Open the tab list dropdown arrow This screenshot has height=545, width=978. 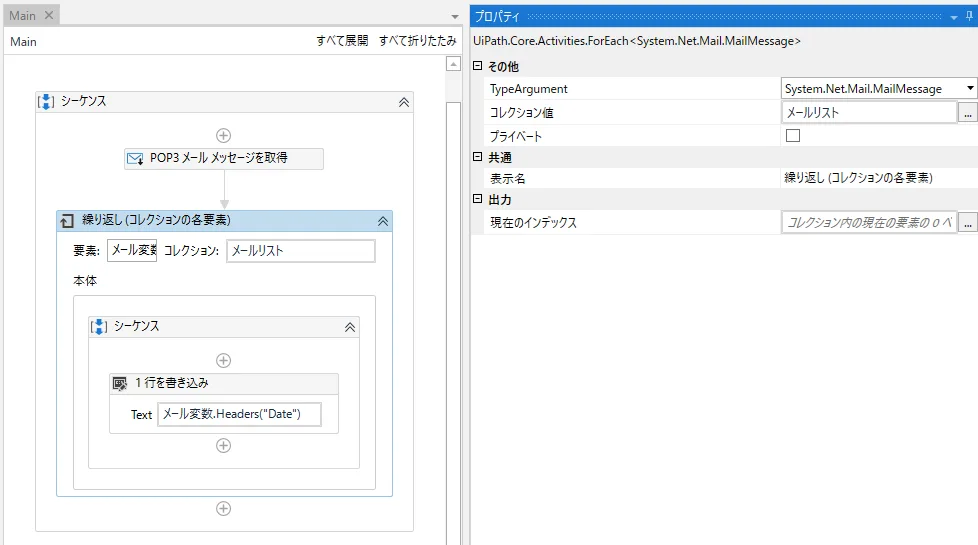click(x=455, y=17)
